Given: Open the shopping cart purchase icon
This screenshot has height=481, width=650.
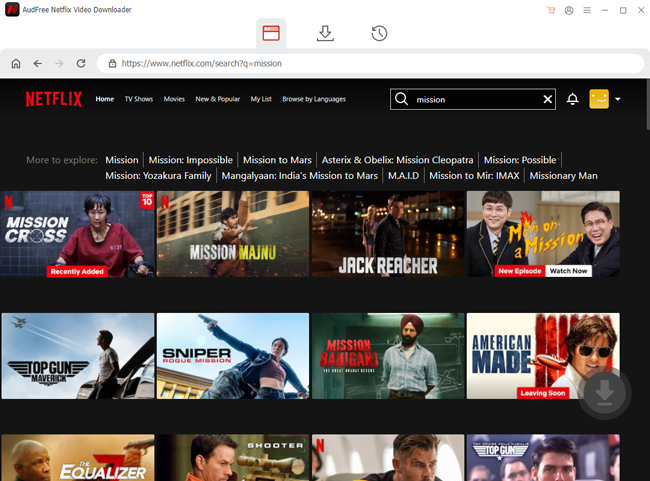Looking at the screenshot, I should (551, 10).
